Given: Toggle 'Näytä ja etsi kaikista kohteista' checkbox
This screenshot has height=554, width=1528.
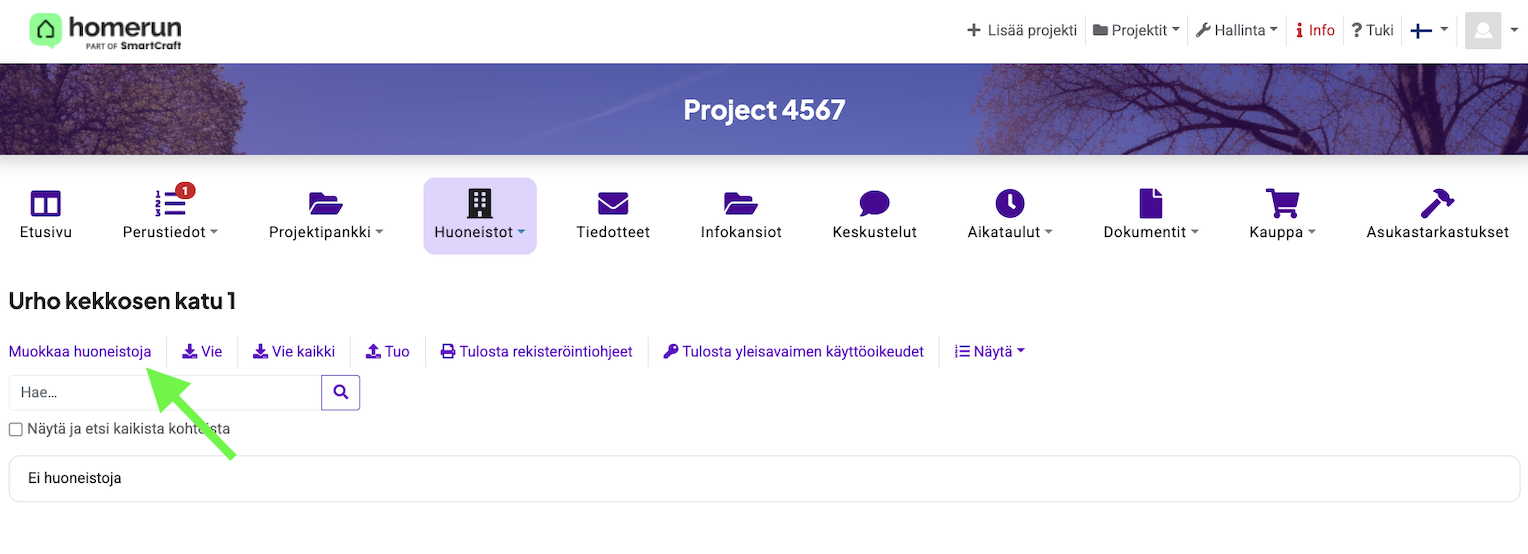Looking at the screenshot, I should [x=16, y=429].
